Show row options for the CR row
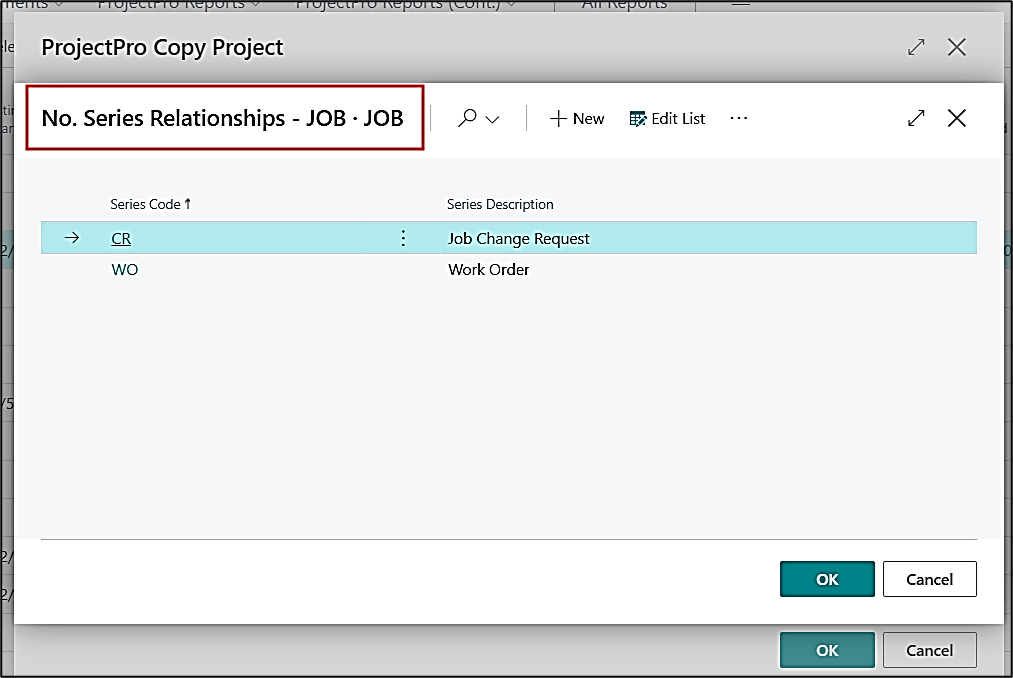Image resolution: width=1013 pixels, height=678 pixels. [x=403, y=238]
